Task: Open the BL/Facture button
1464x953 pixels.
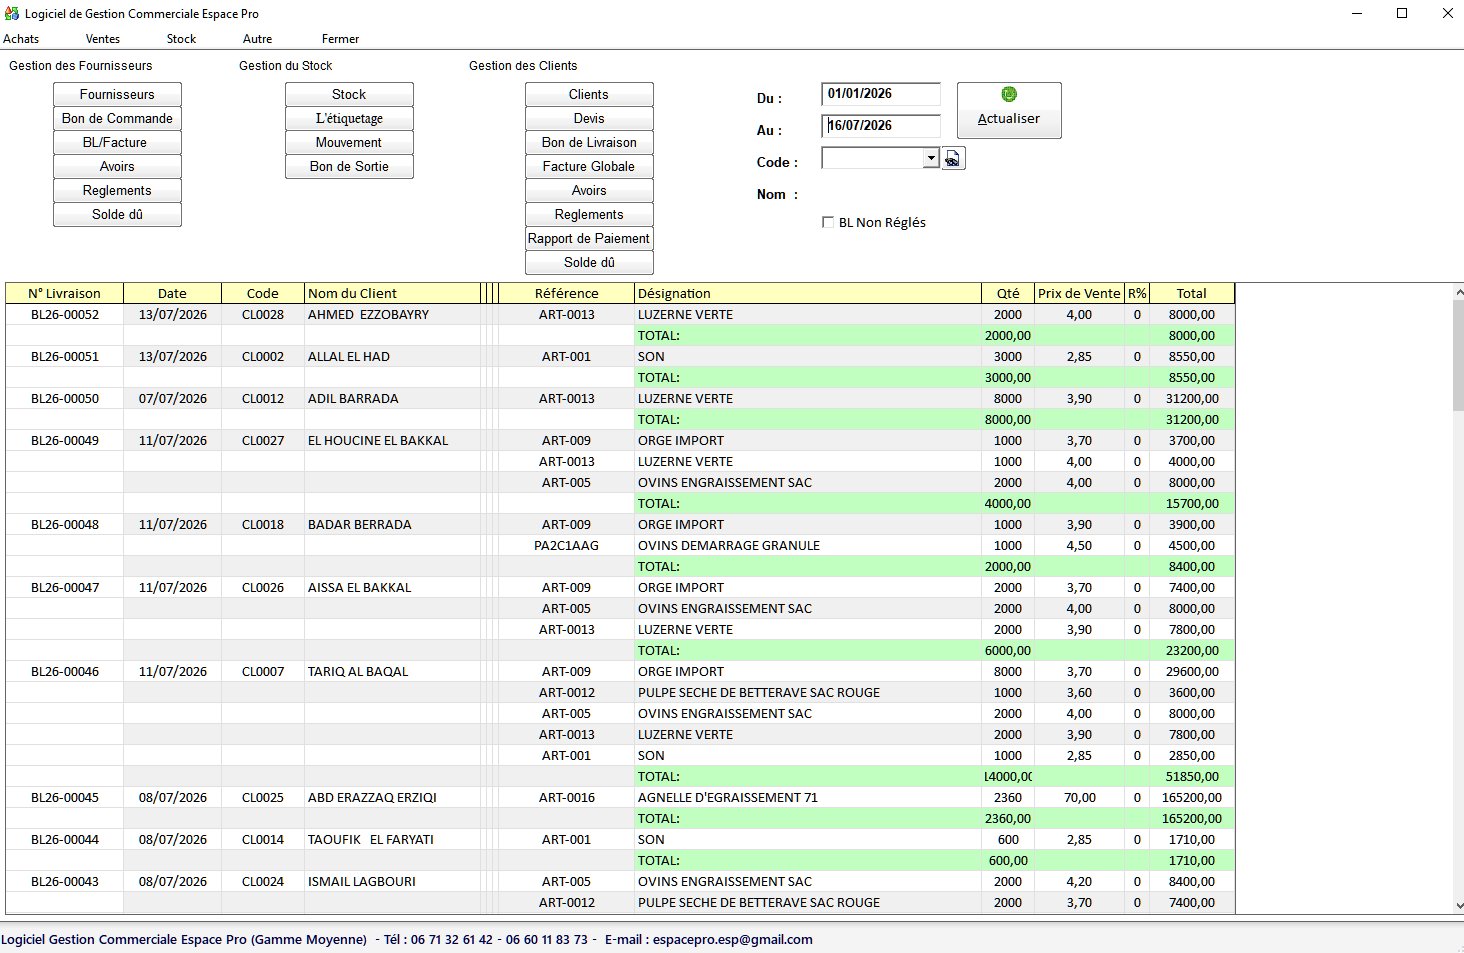Action: [117, 142]
